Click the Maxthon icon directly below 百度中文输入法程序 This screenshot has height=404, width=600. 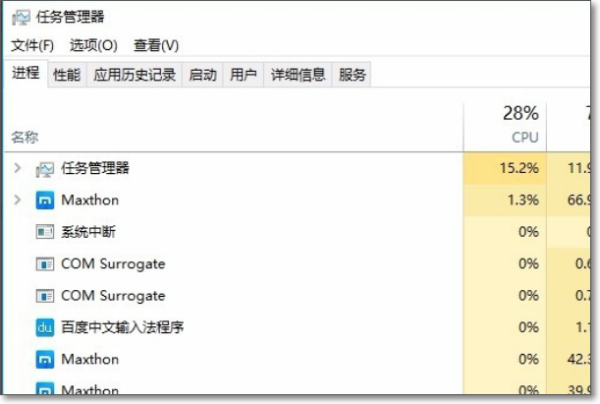coord(45,359)
